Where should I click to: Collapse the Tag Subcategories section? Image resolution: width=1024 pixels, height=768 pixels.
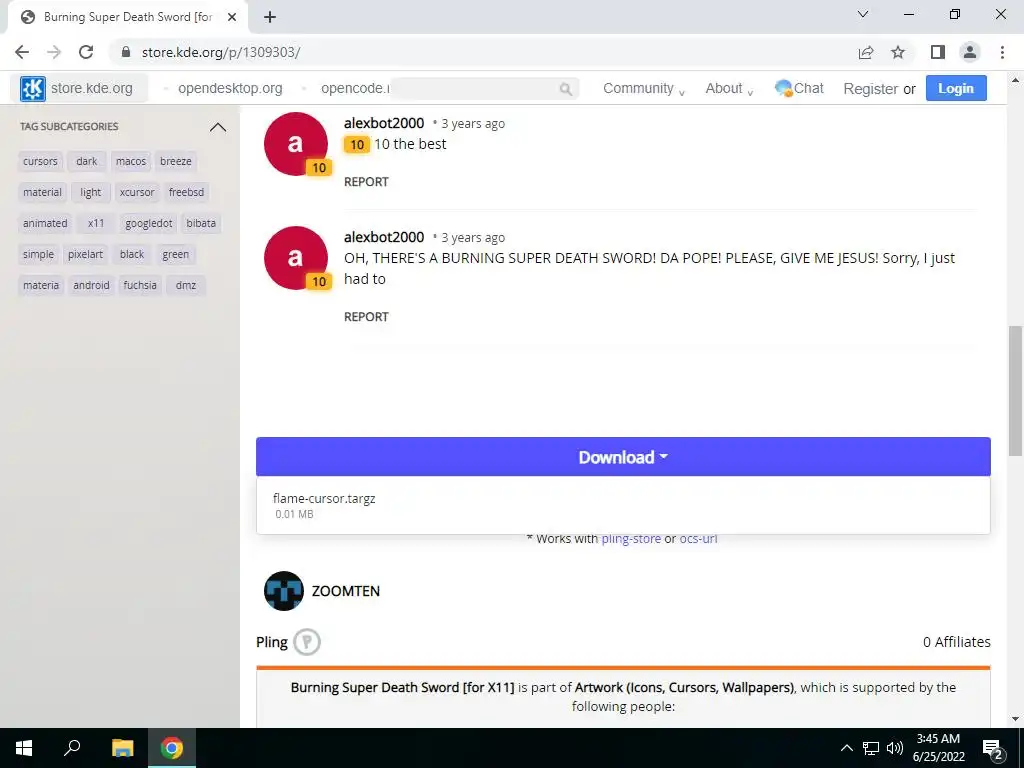coord(218,127)
